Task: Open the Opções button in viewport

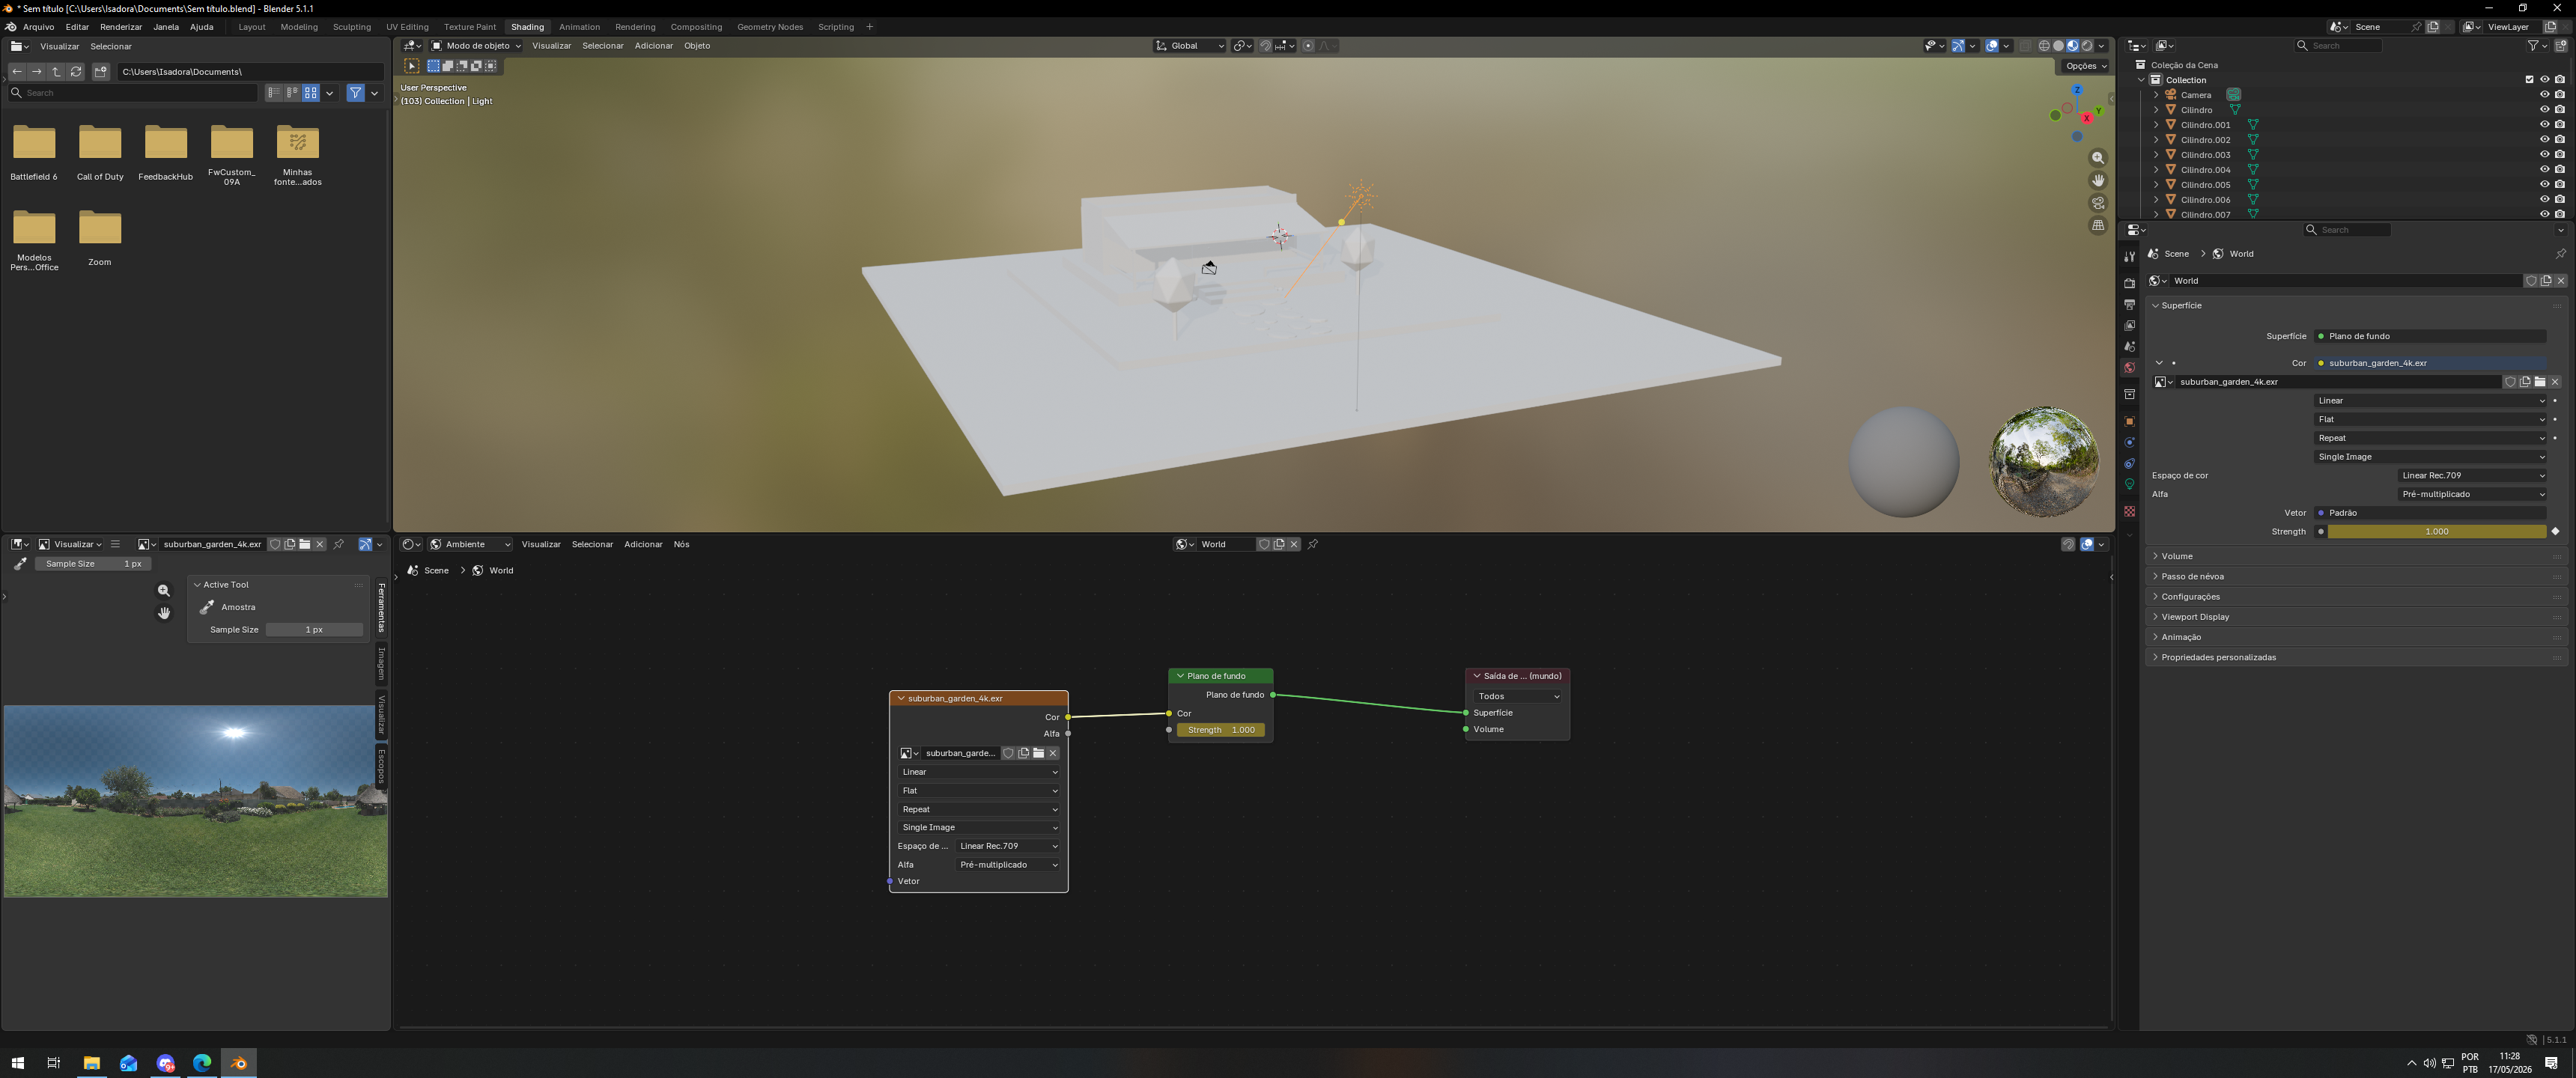Action: (x=2085, y=66)
